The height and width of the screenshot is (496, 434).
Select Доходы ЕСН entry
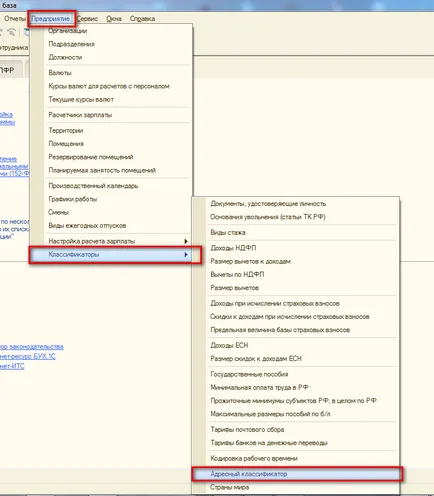229,345
